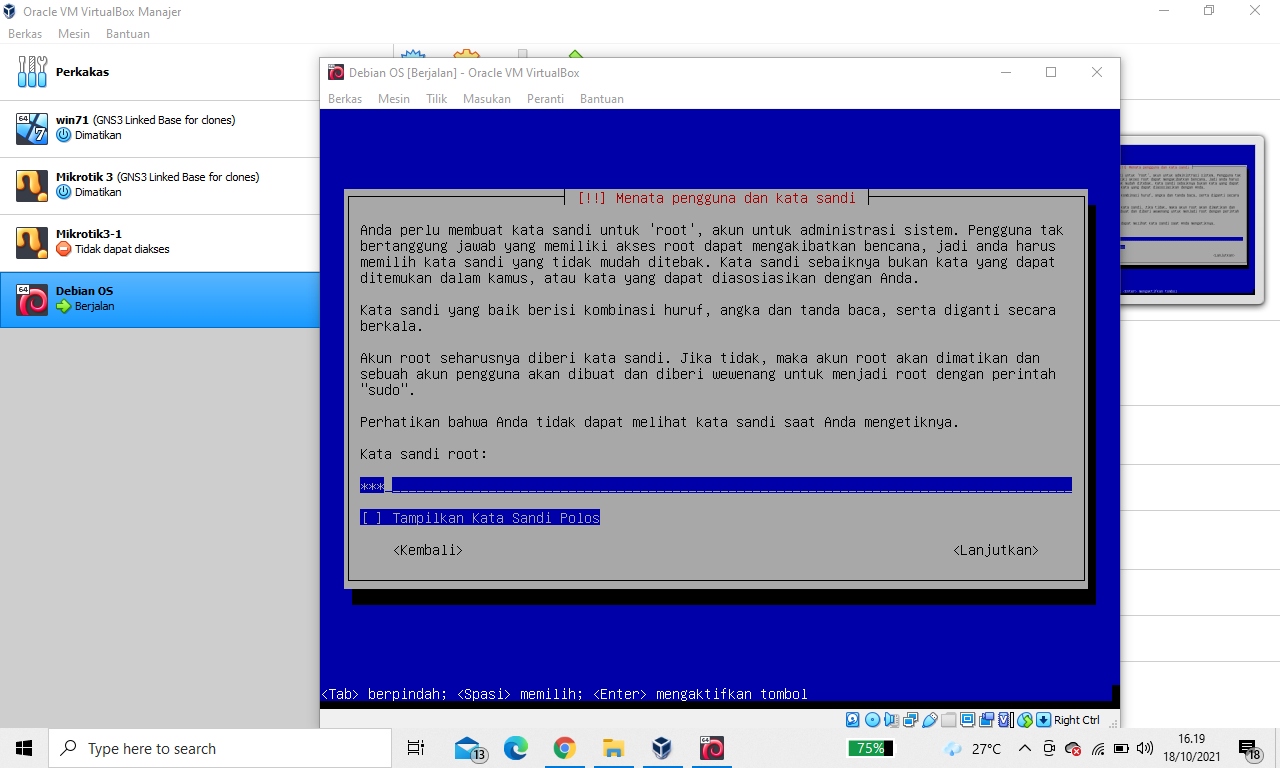Click the shared folders icon in VM status bar

[949, 720]
